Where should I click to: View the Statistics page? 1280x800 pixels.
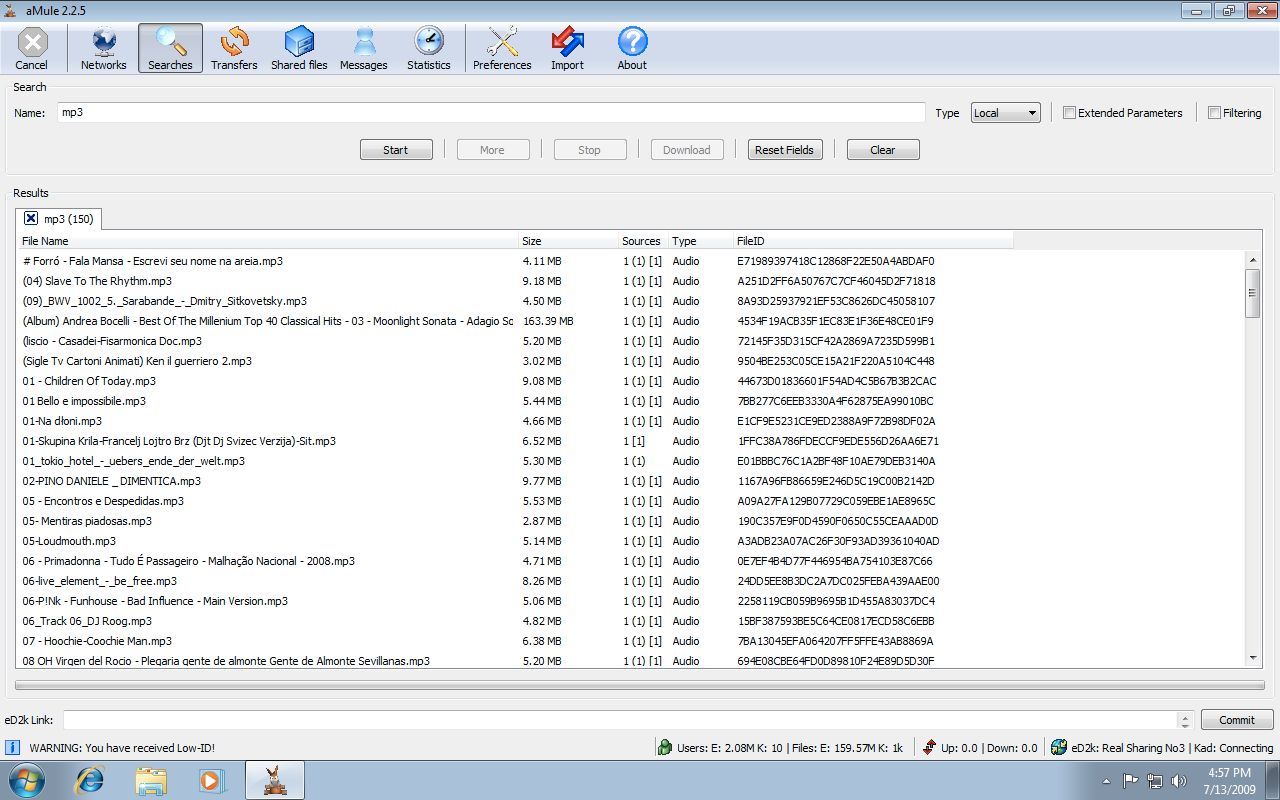pos(429,48)
